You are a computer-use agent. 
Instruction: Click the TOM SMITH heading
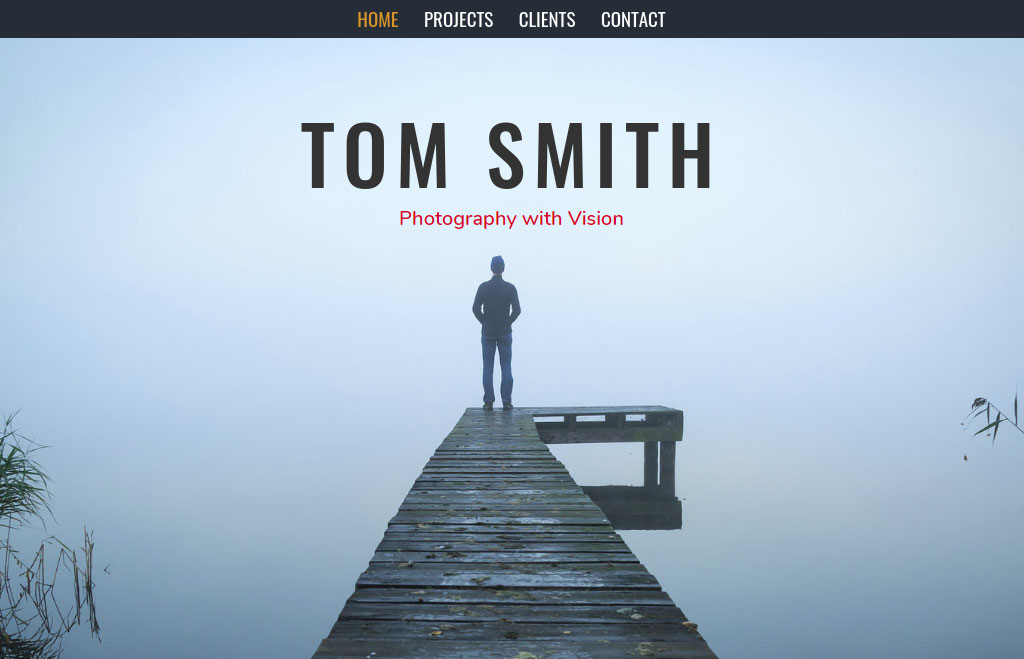pos(507,156)
